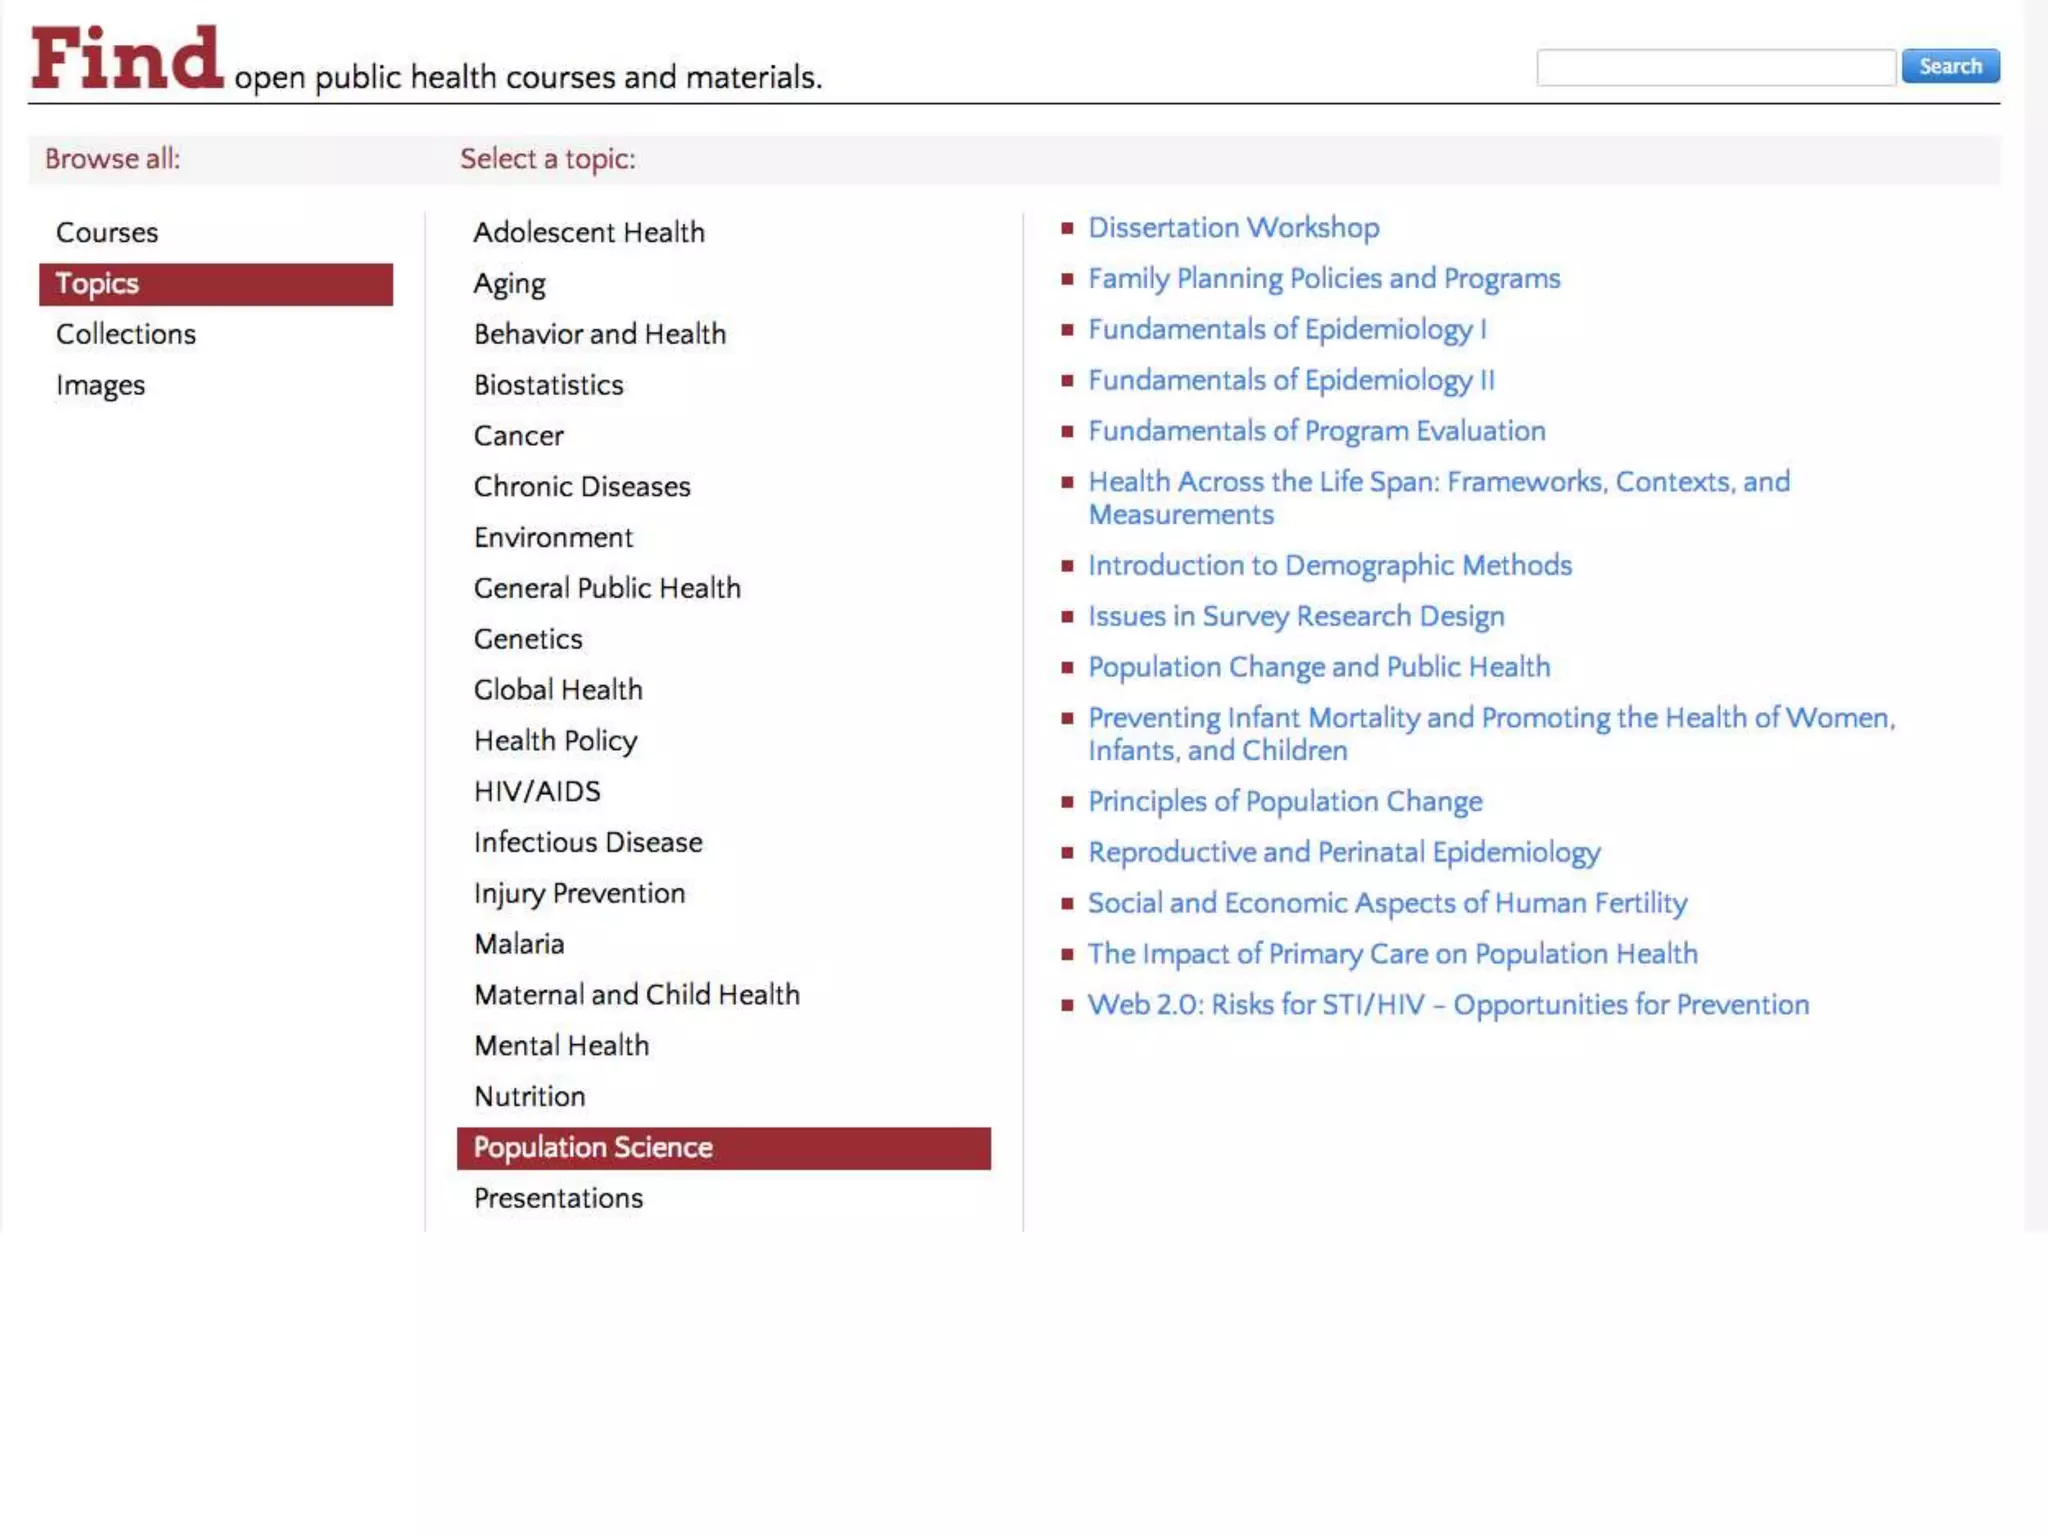Image resolution: width=2048 pixels, height=1536 pixels.
Task: Choose the Adolescent Health topic
Action: pyautogui.click(x=589, y=232)
